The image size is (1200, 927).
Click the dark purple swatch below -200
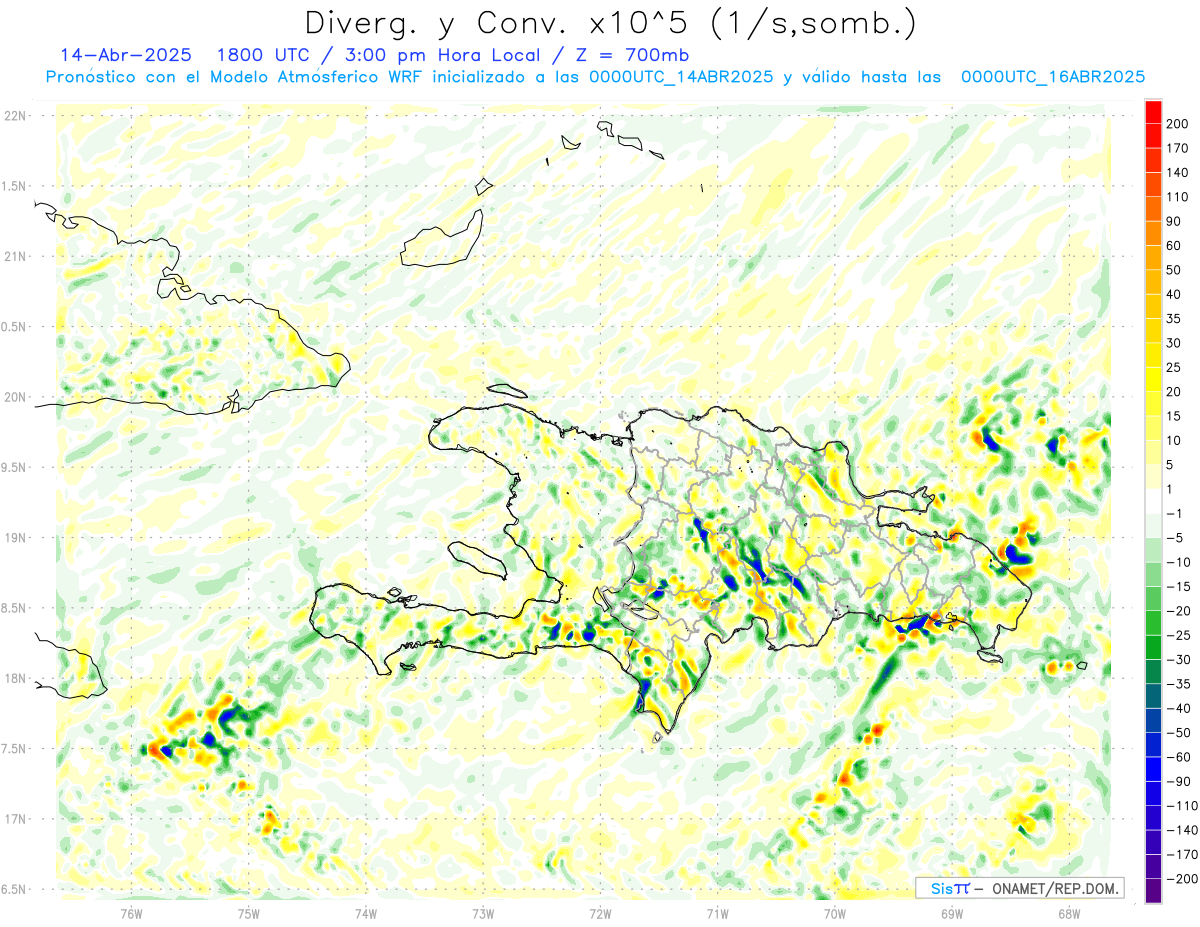click(x=1153, y=891)
